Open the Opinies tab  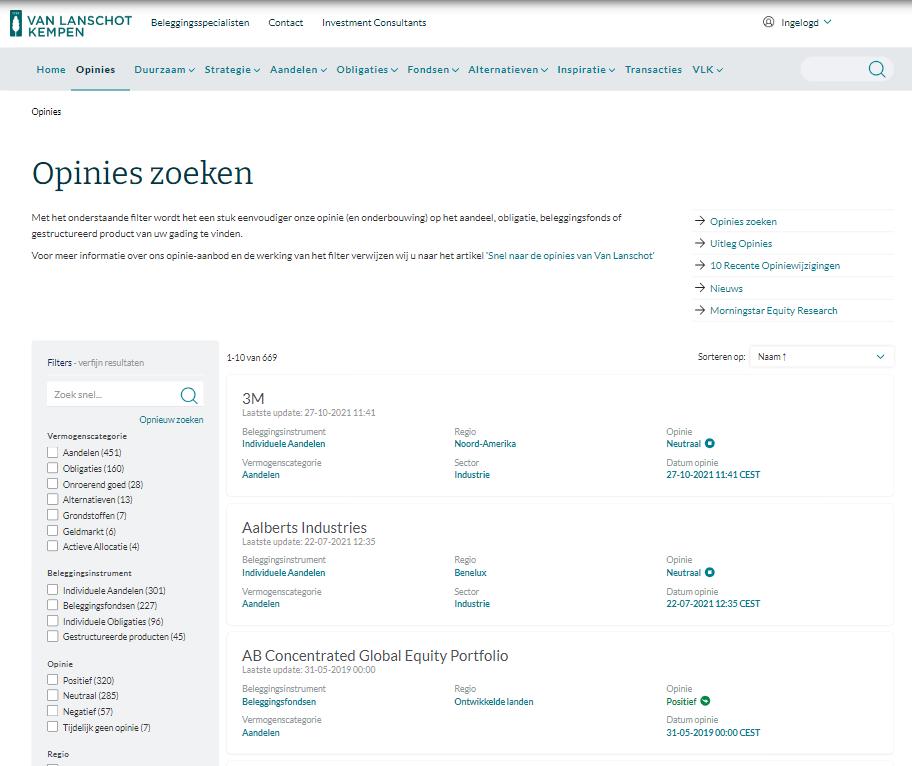pos(95,70)
